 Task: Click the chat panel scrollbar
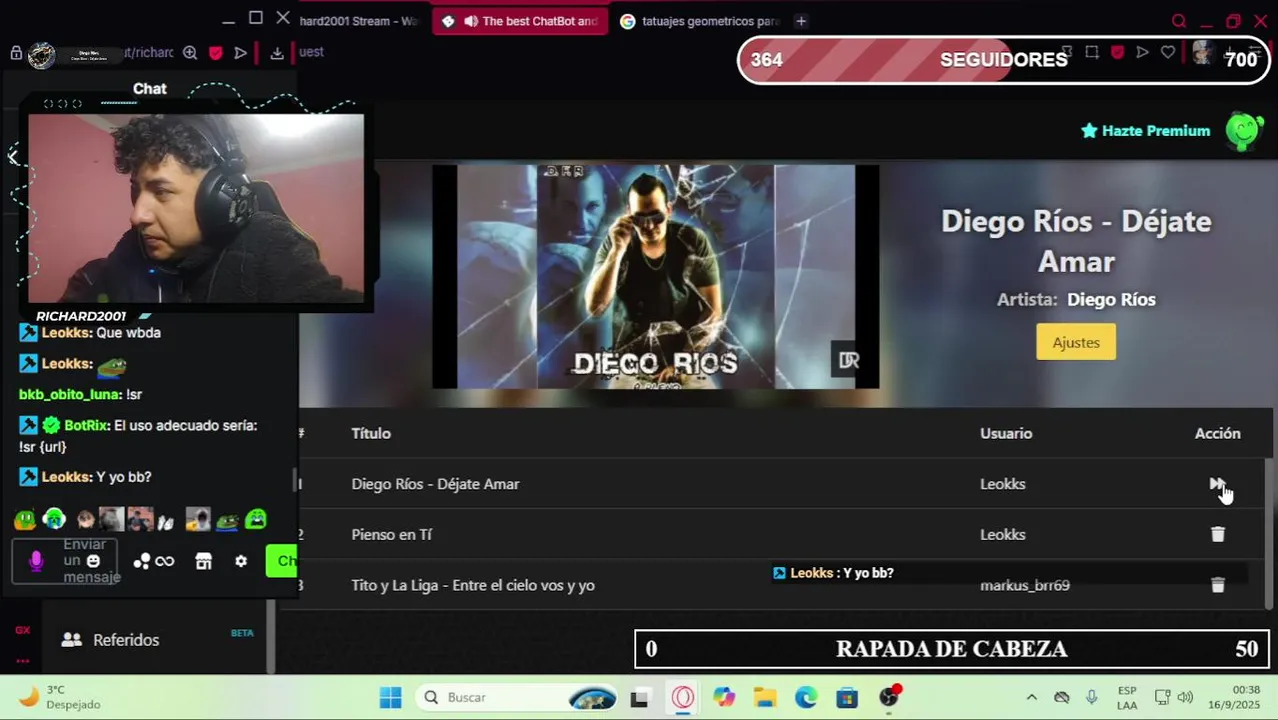click(x=295, y=480)
